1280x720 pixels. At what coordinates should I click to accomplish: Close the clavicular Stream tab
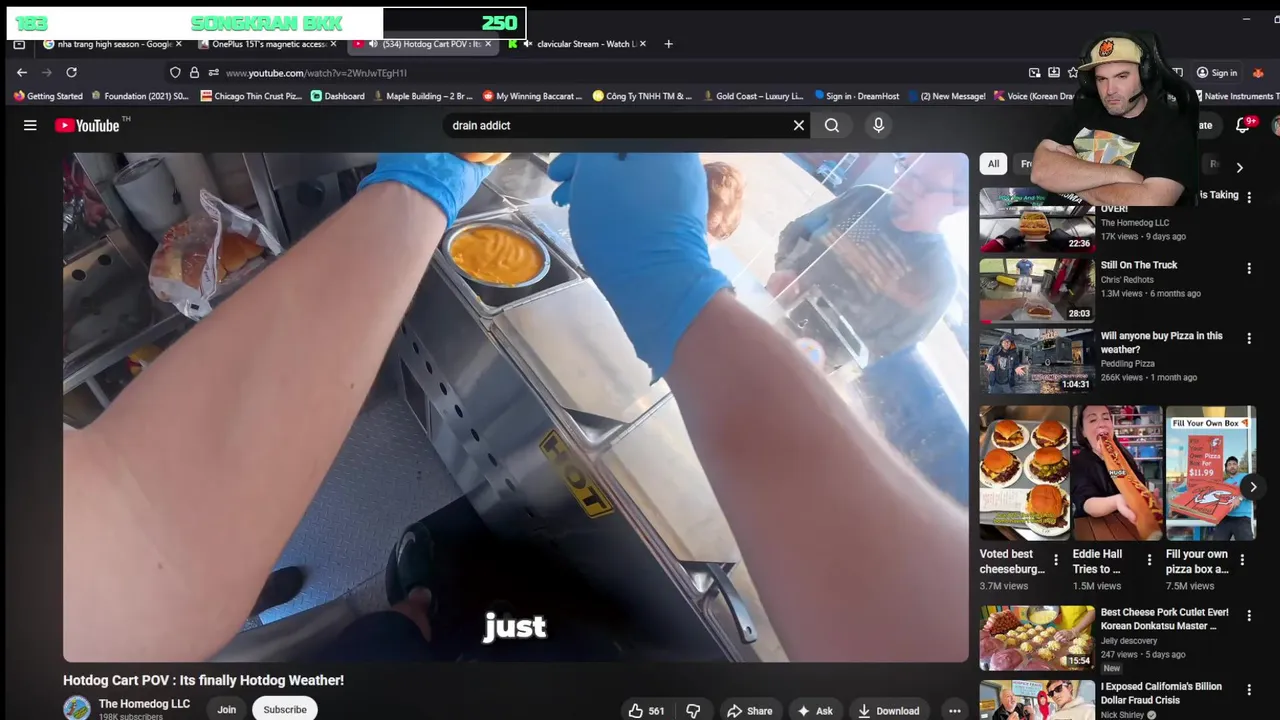click(x=642, y=44)
